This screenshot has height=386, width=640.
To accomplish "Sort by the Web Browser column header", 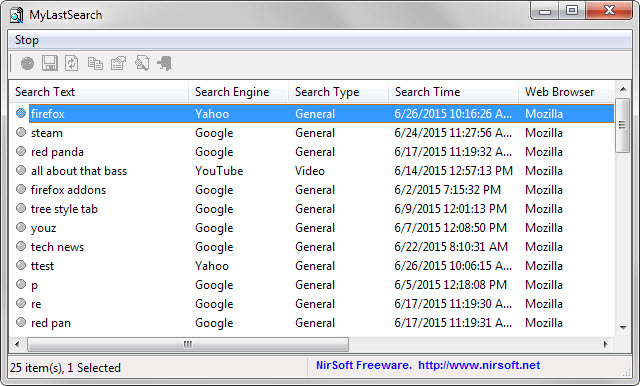I will click(567, 92).
